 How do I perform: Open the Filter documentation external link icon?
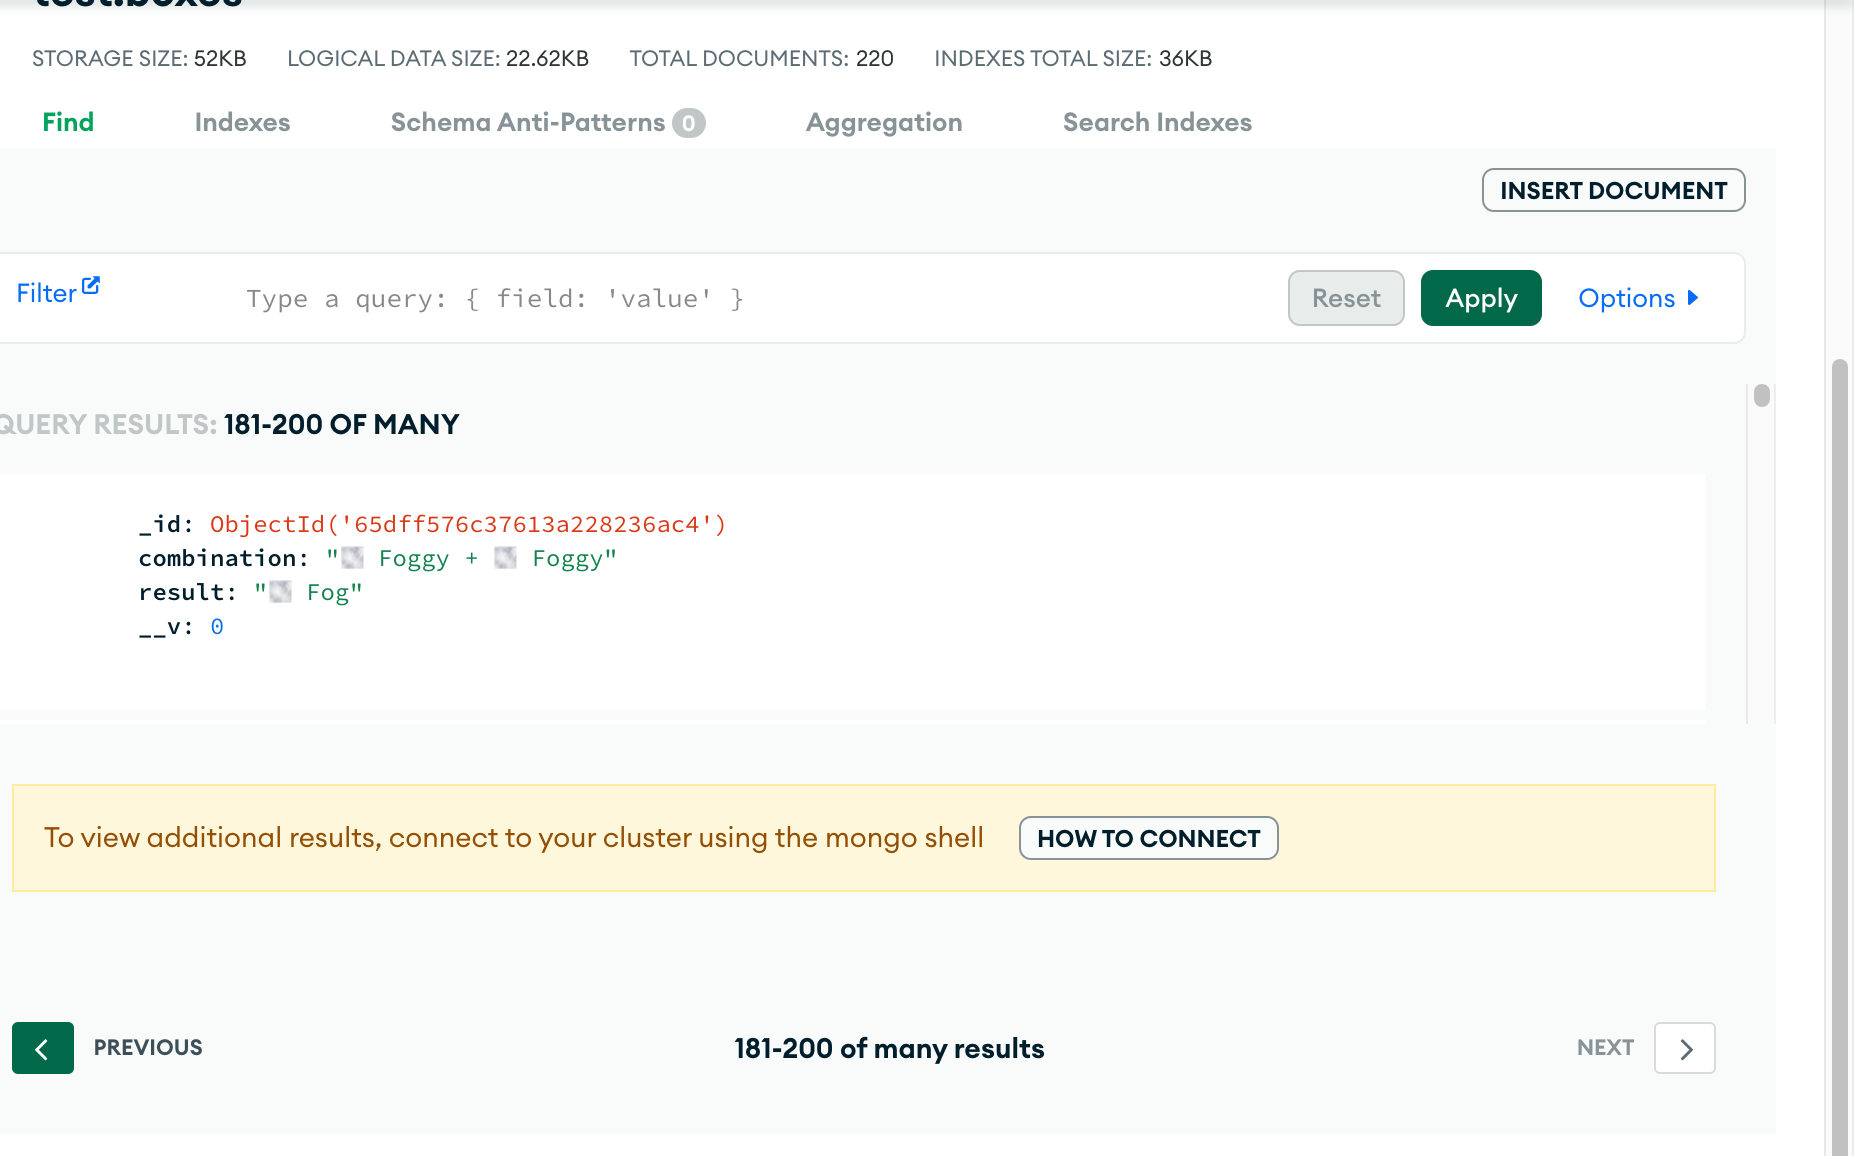[x=91, y=286]
